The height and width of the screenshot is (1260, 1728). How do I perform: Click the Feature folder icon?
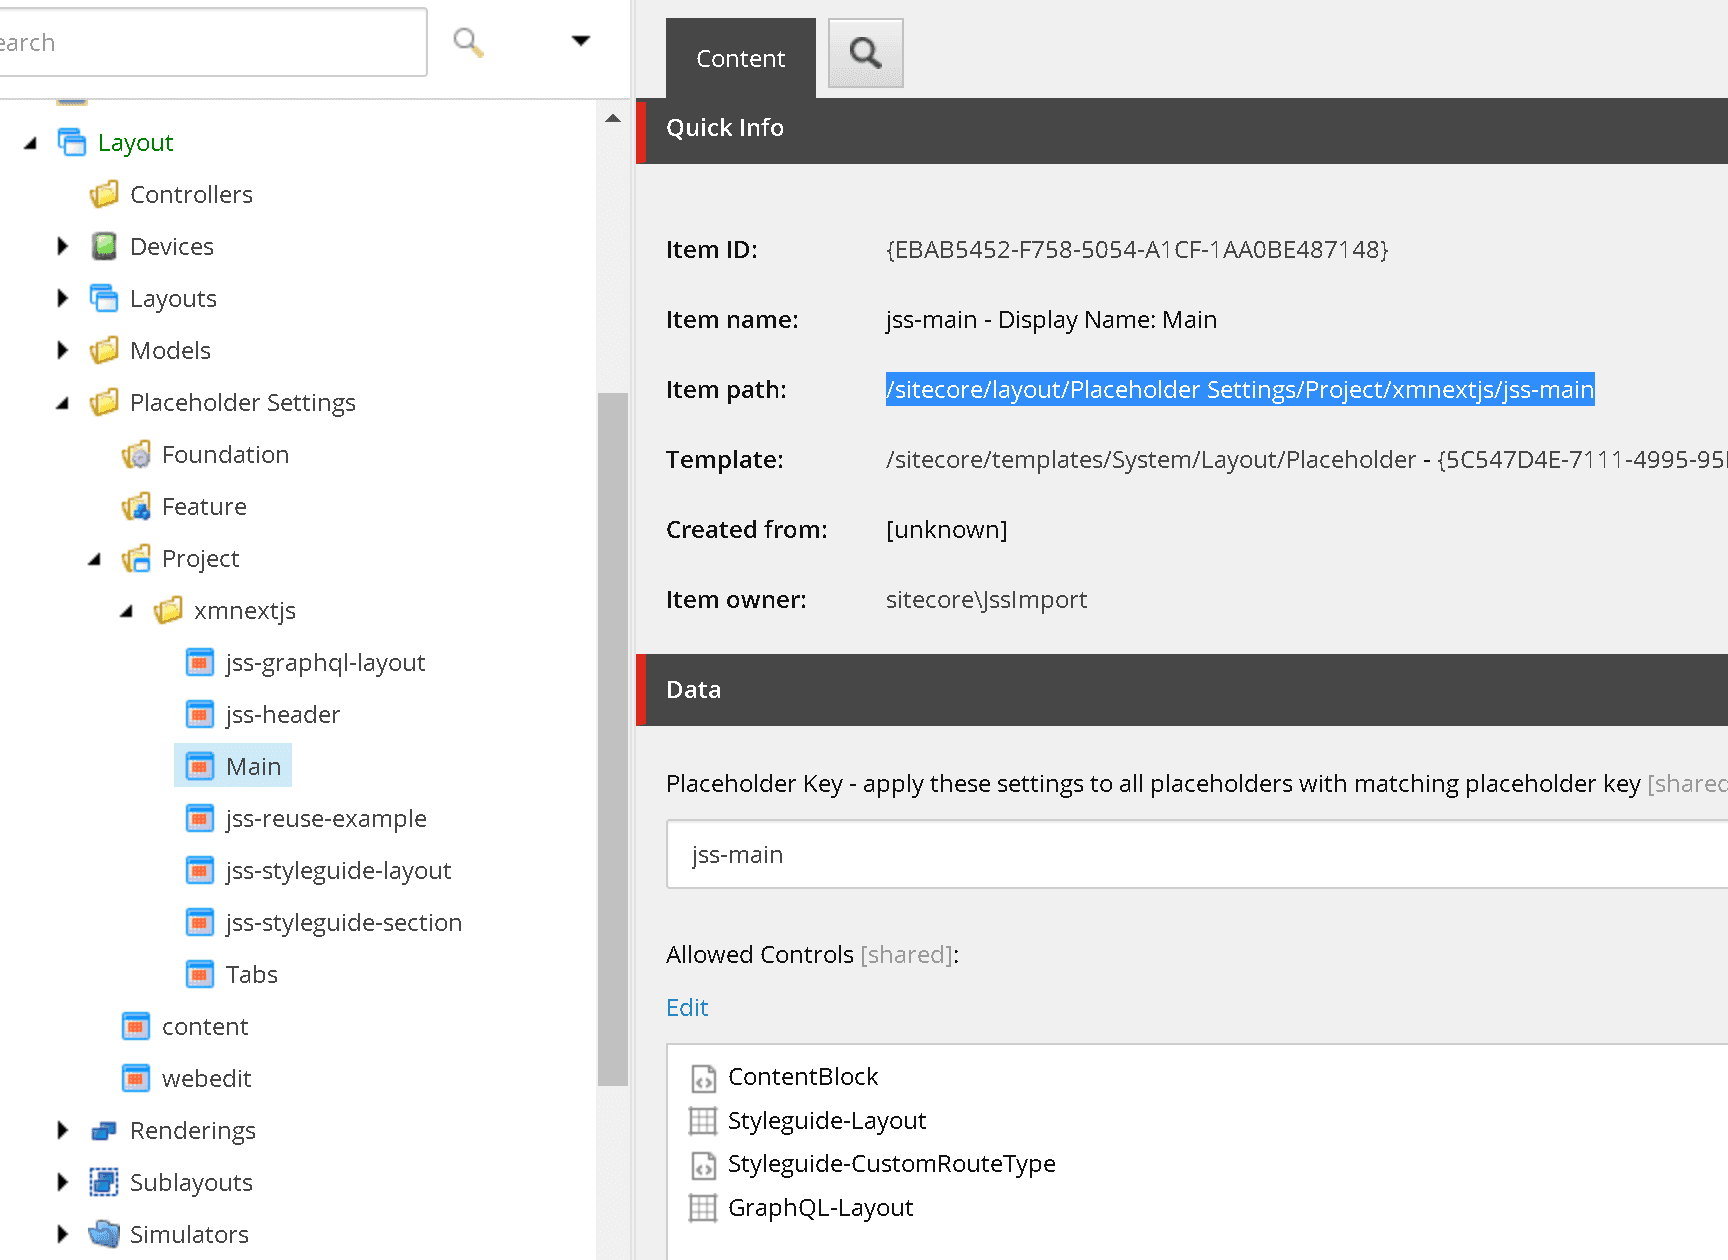136,507
